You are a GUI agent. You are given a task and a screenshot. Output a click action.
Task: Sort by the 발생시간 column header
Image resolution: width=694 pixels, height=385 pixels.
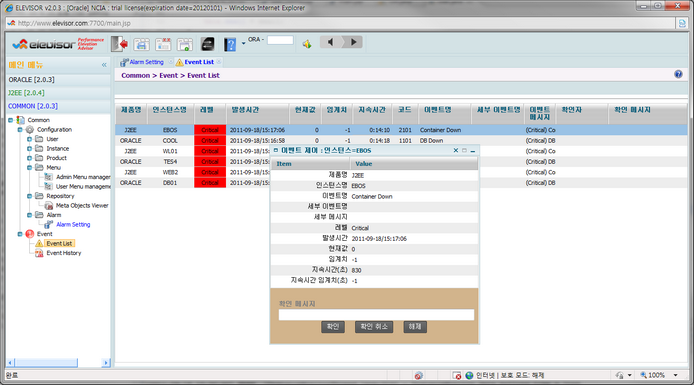point(258,114)
